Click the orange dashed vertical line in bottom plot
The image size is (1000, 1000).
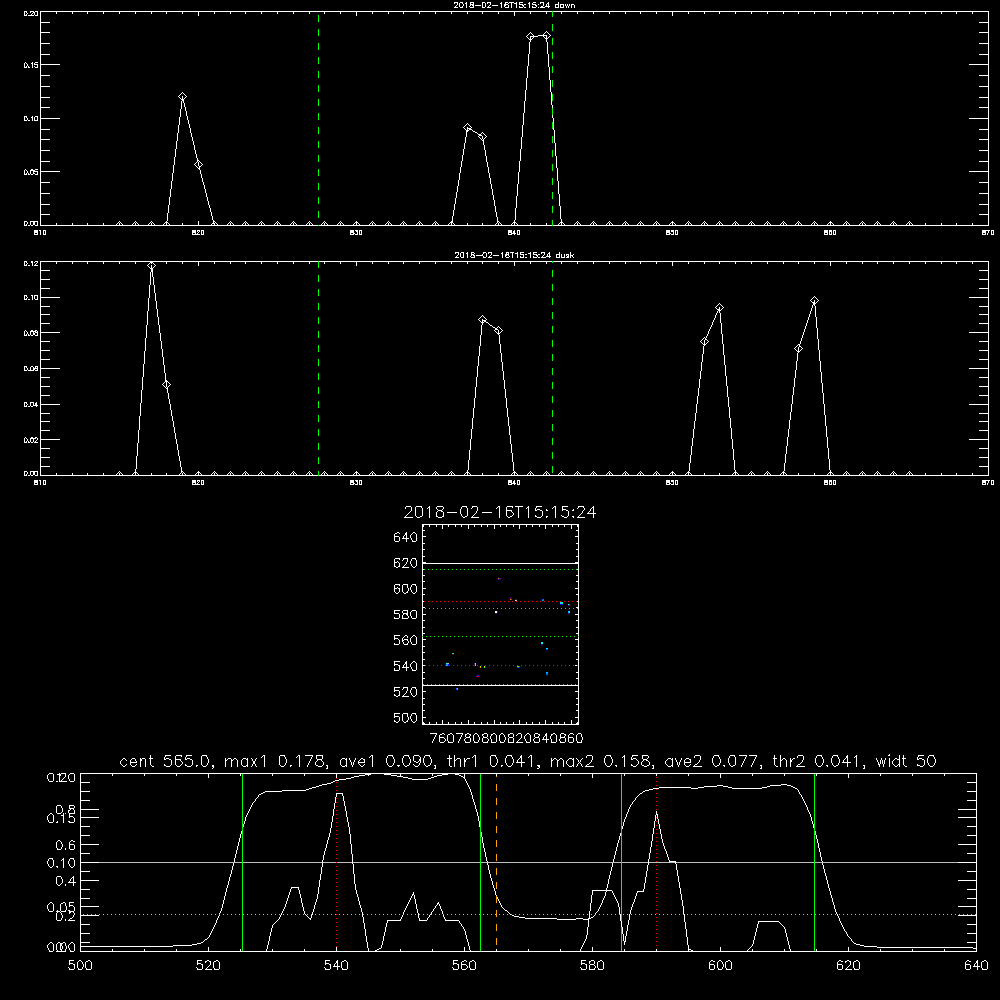coord(496,862)
